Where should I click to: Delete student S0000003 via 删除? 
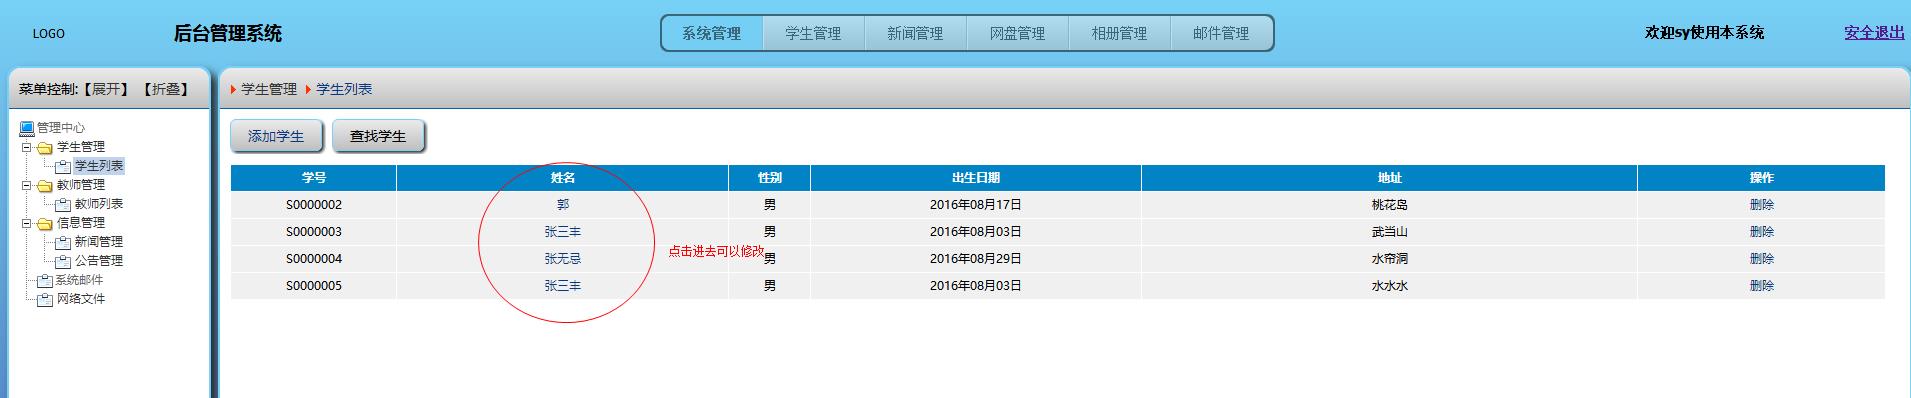pyautogui.click(x=1762, y=231)
